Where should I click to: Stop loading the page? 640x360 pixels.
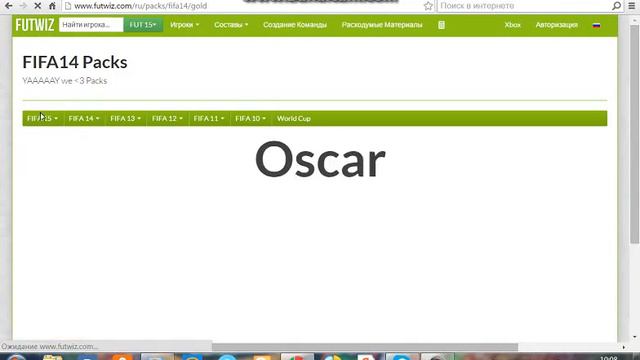click(x=38, y=6)
